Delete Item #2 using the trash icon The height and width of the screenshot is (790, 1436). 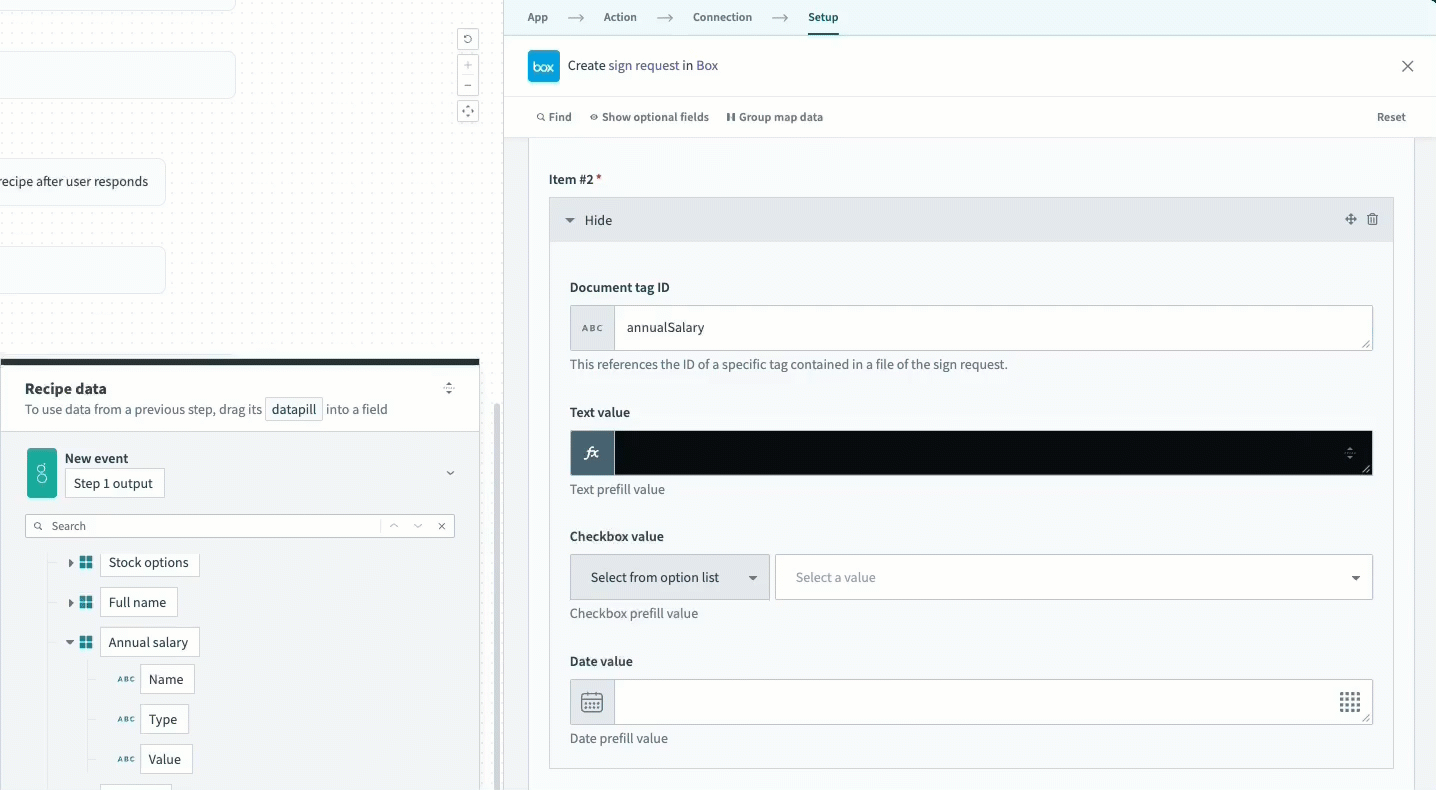click(x=1372, y=219)
